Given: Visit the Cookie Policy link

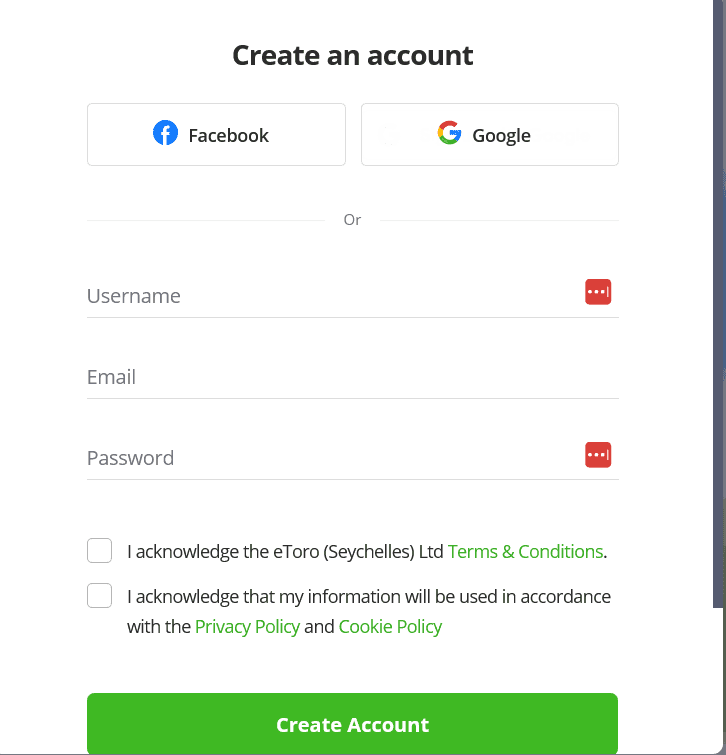Looking at the screenshot, I should coord(390,627).
